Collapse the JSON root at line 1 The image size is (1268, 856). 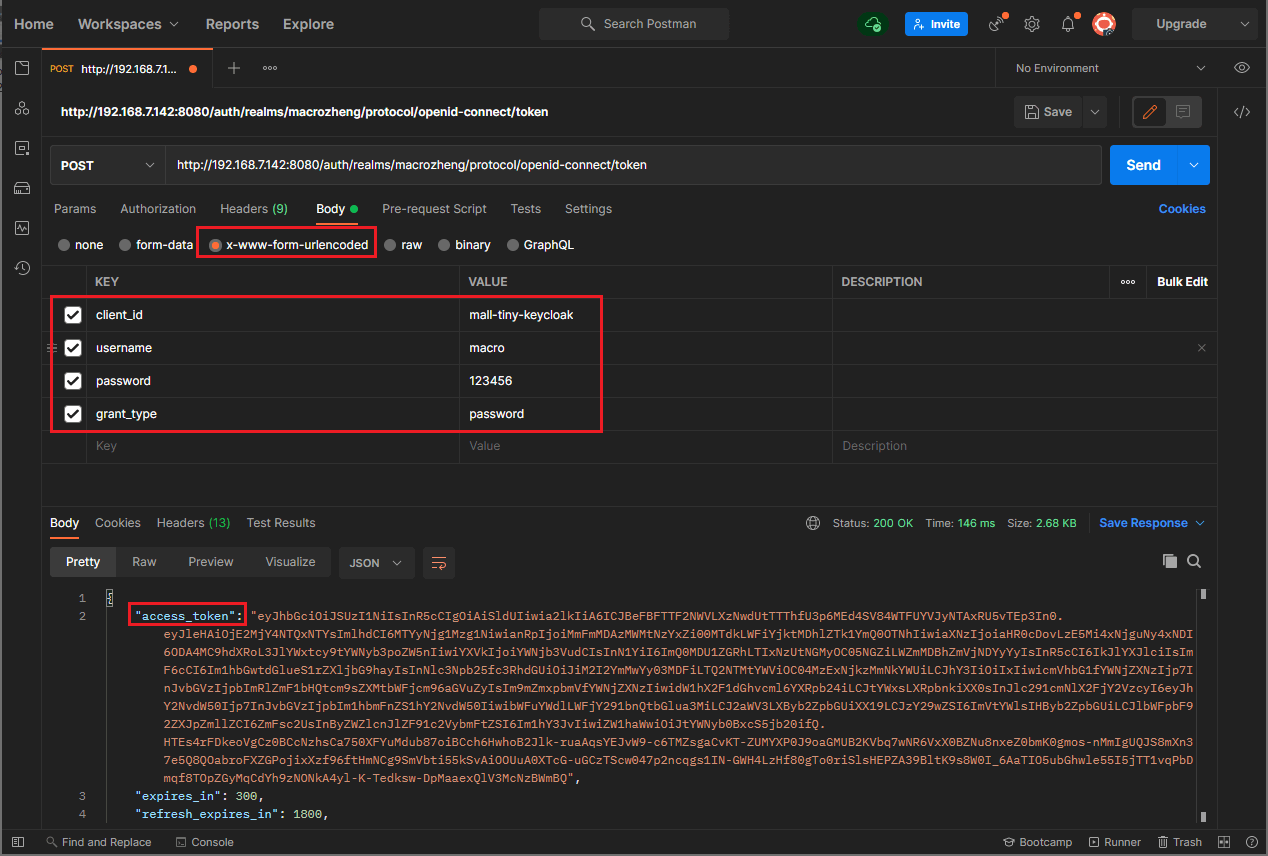pyautogui.click(x=110, y=598)
